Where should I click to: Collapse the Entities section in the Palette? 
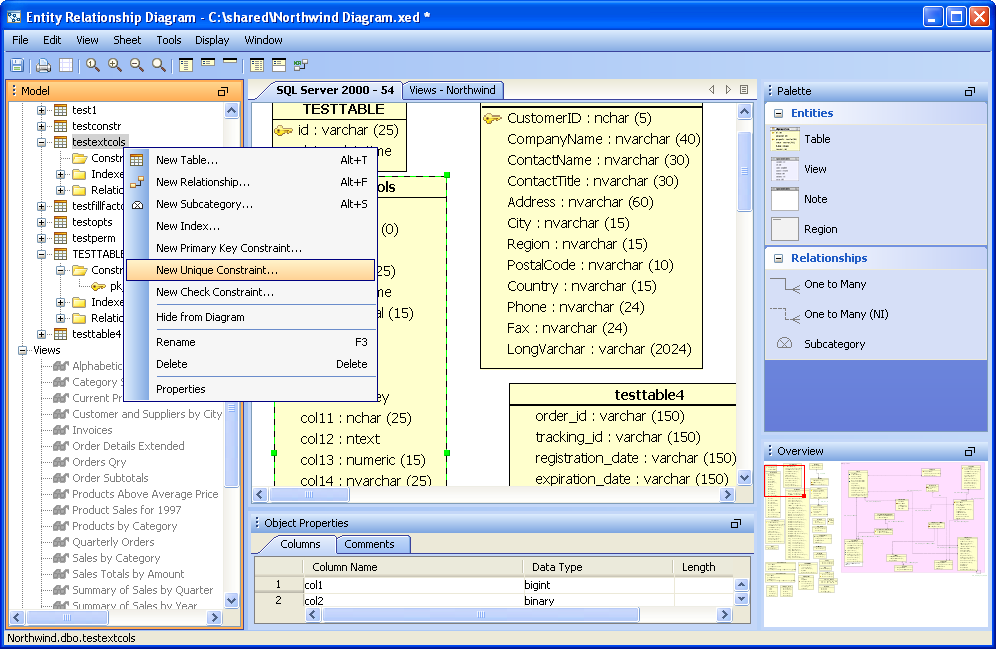point(777,113)
